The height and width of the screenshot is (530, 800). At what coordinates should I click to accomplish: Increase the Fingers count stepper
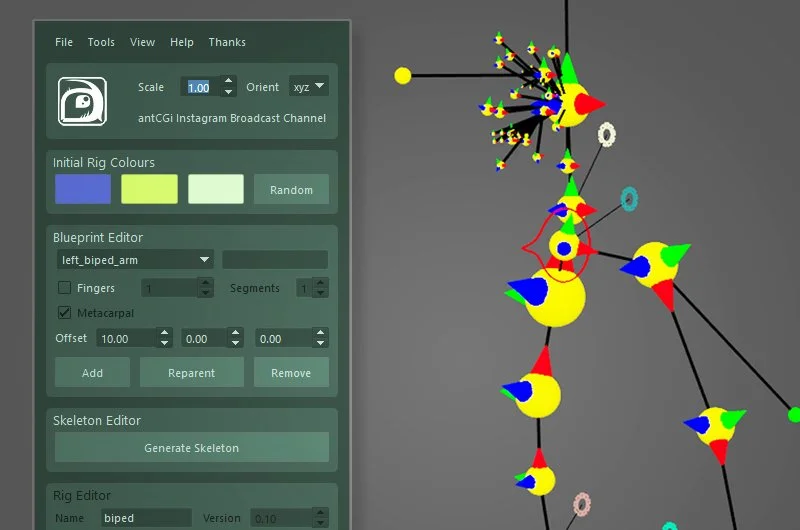point(205,283)
